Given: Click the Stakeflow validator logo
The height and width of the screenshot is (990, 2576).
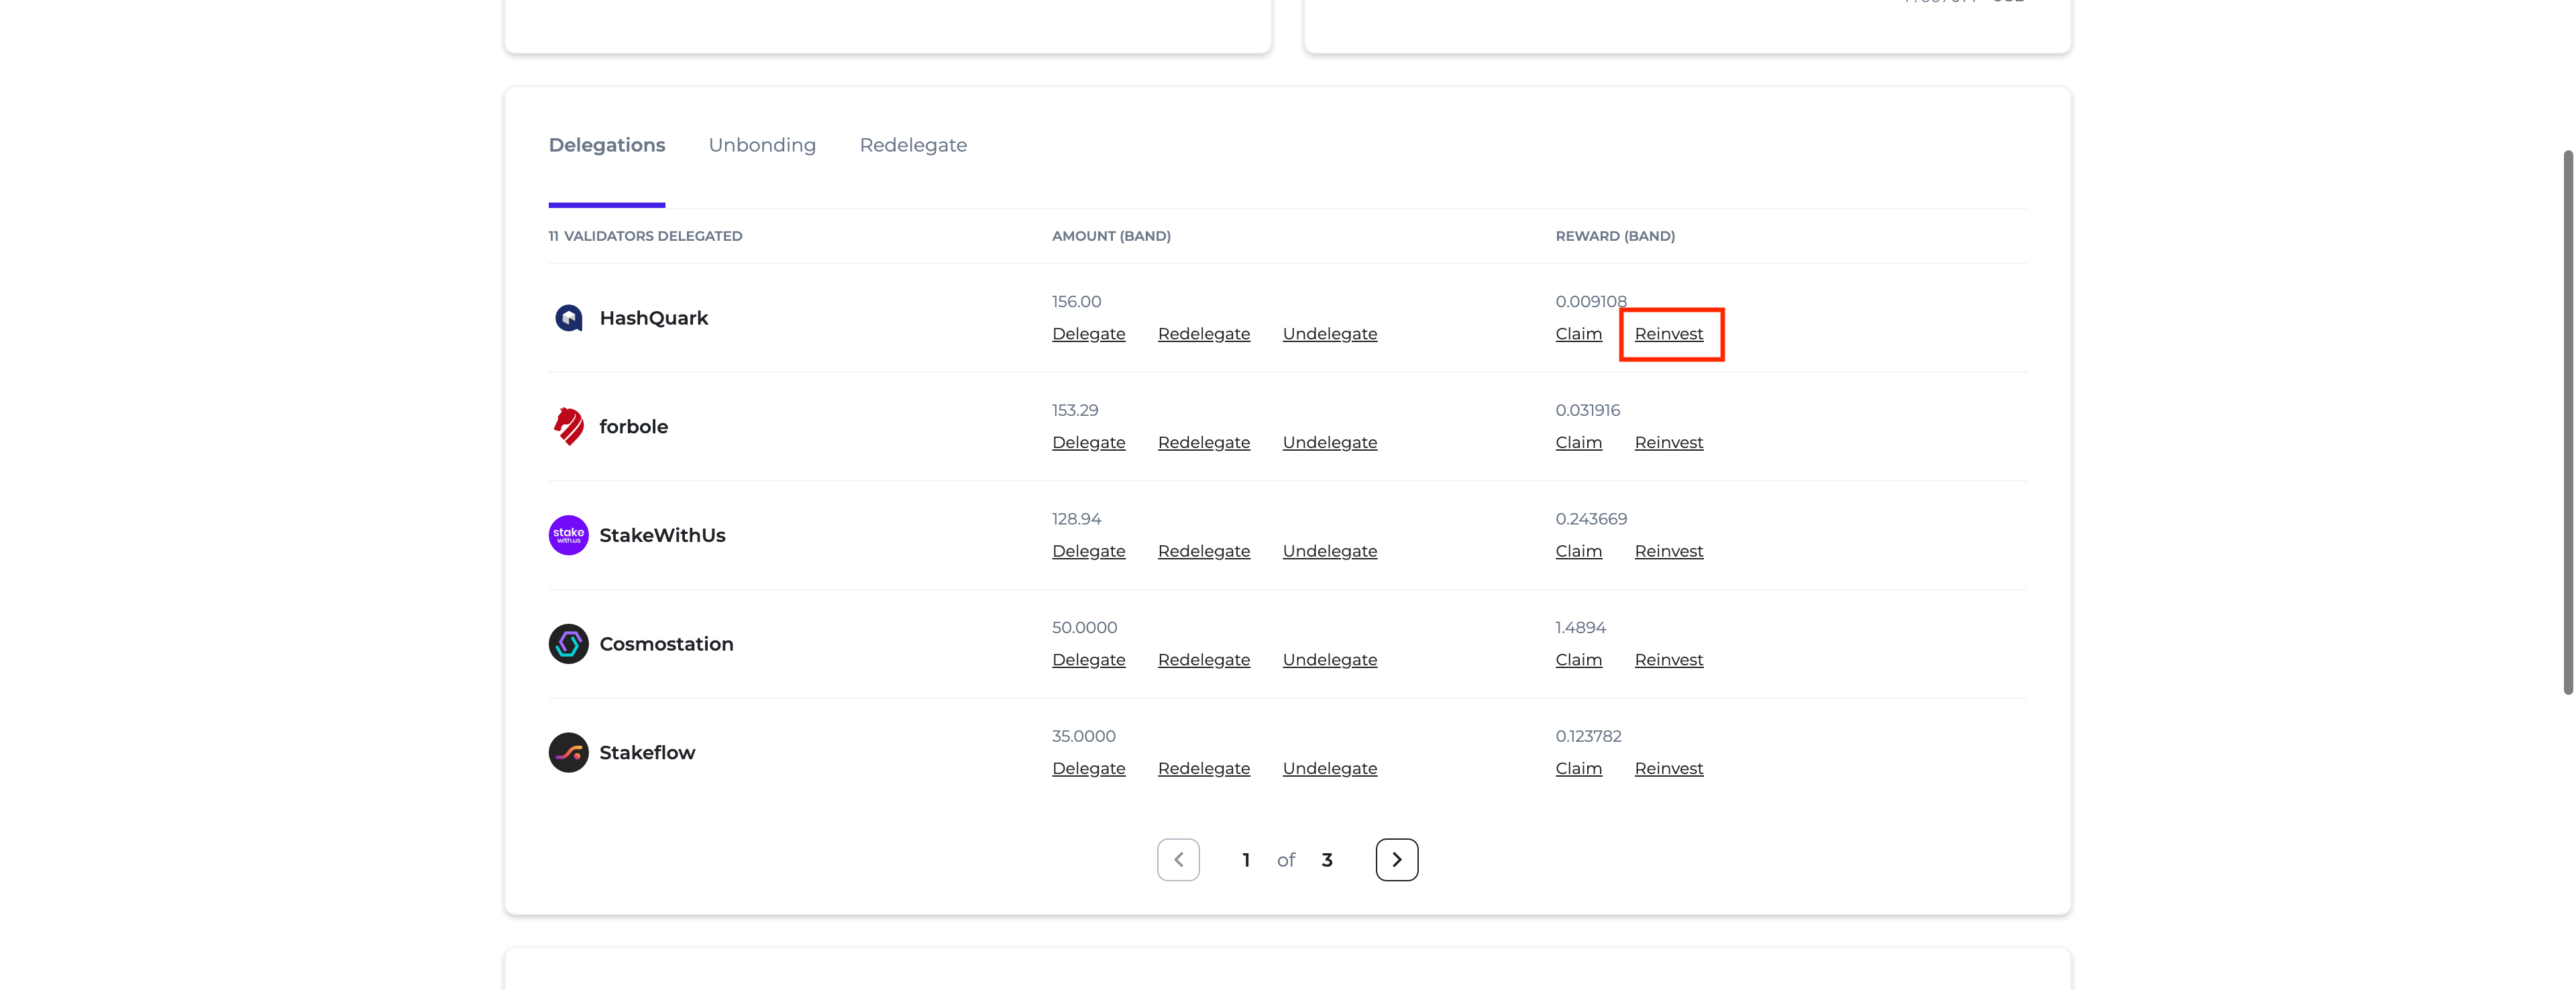Looking at the screenshot, I should click(569, 753).
